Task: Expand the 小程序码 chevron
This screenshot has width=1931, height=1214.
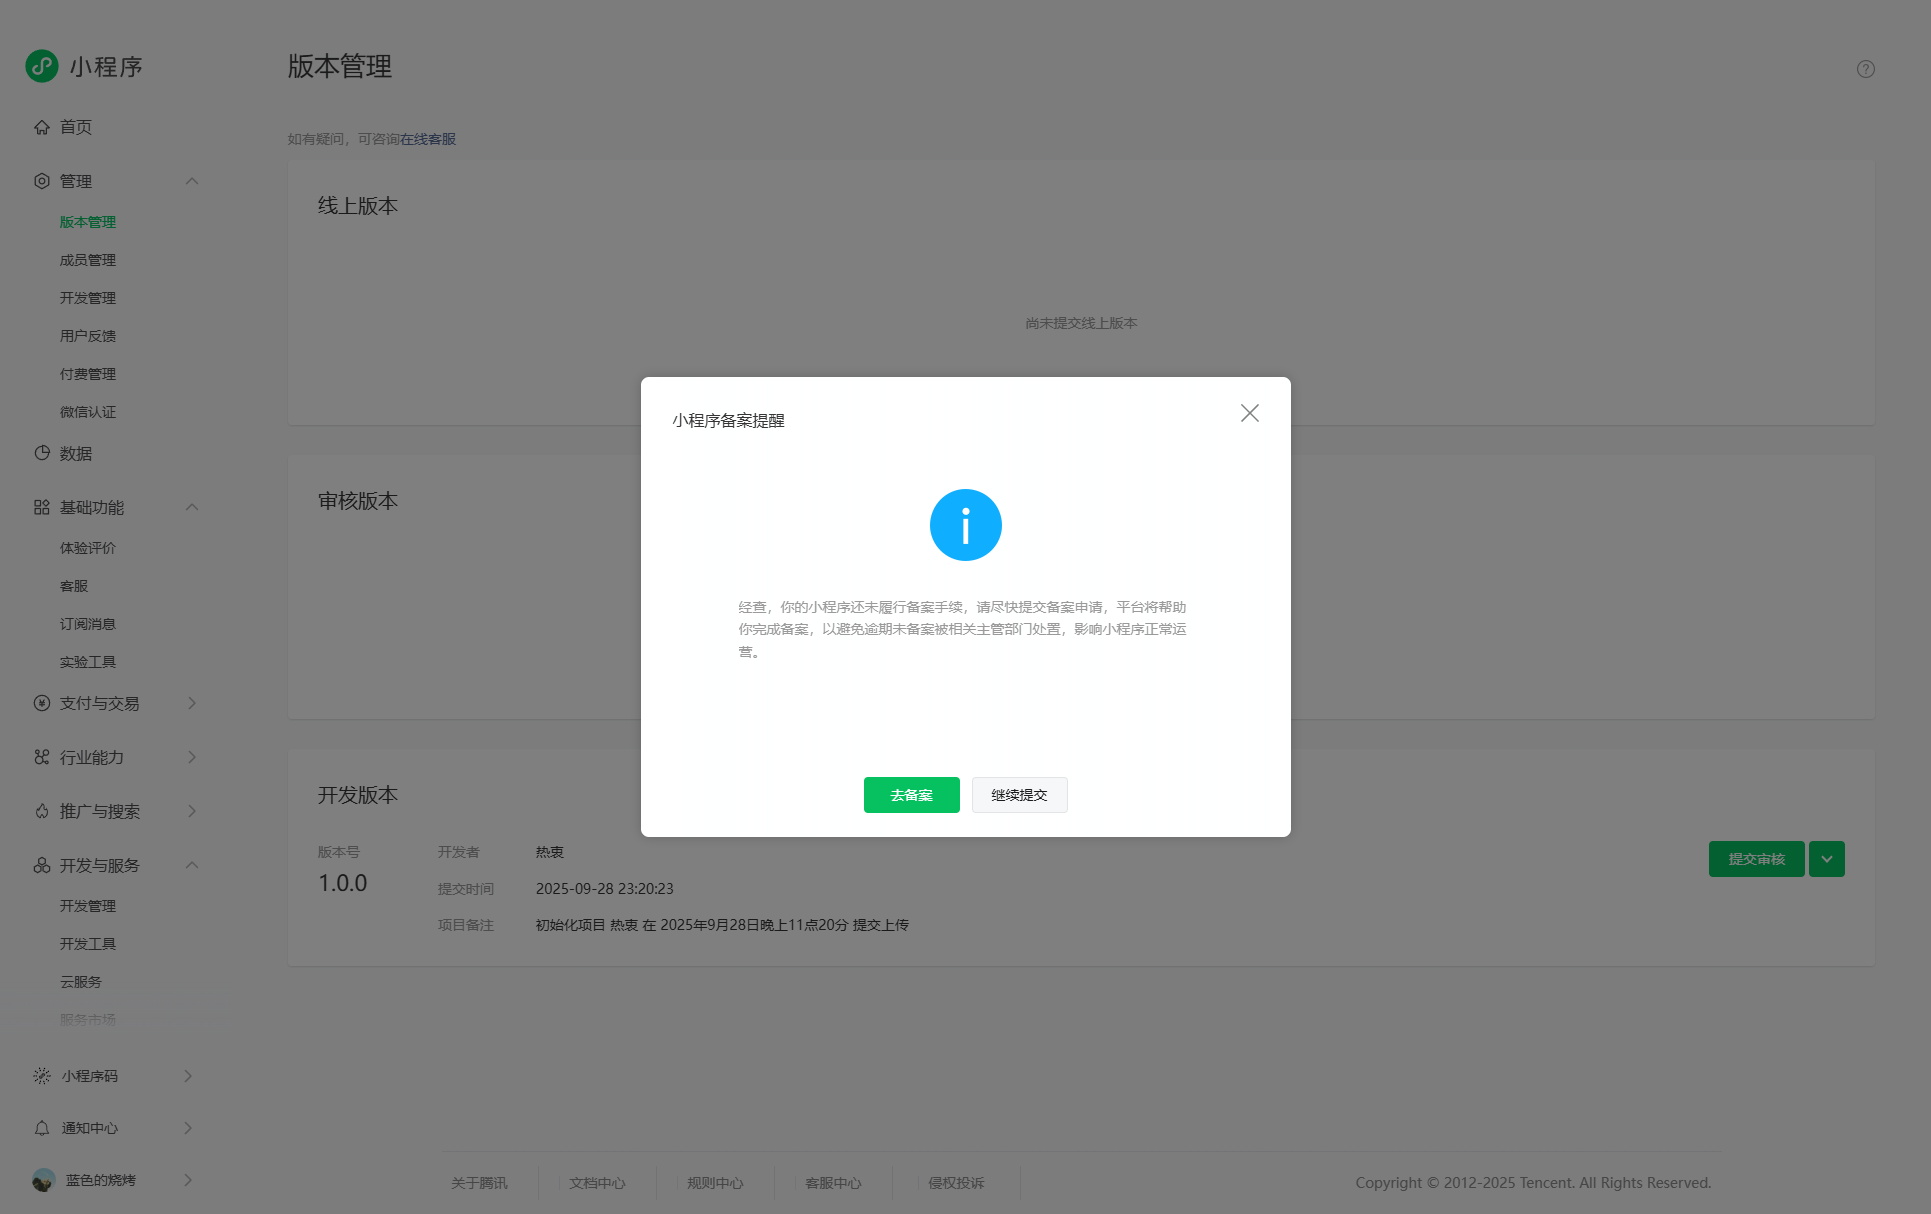Action: (x=188, y=1076)
